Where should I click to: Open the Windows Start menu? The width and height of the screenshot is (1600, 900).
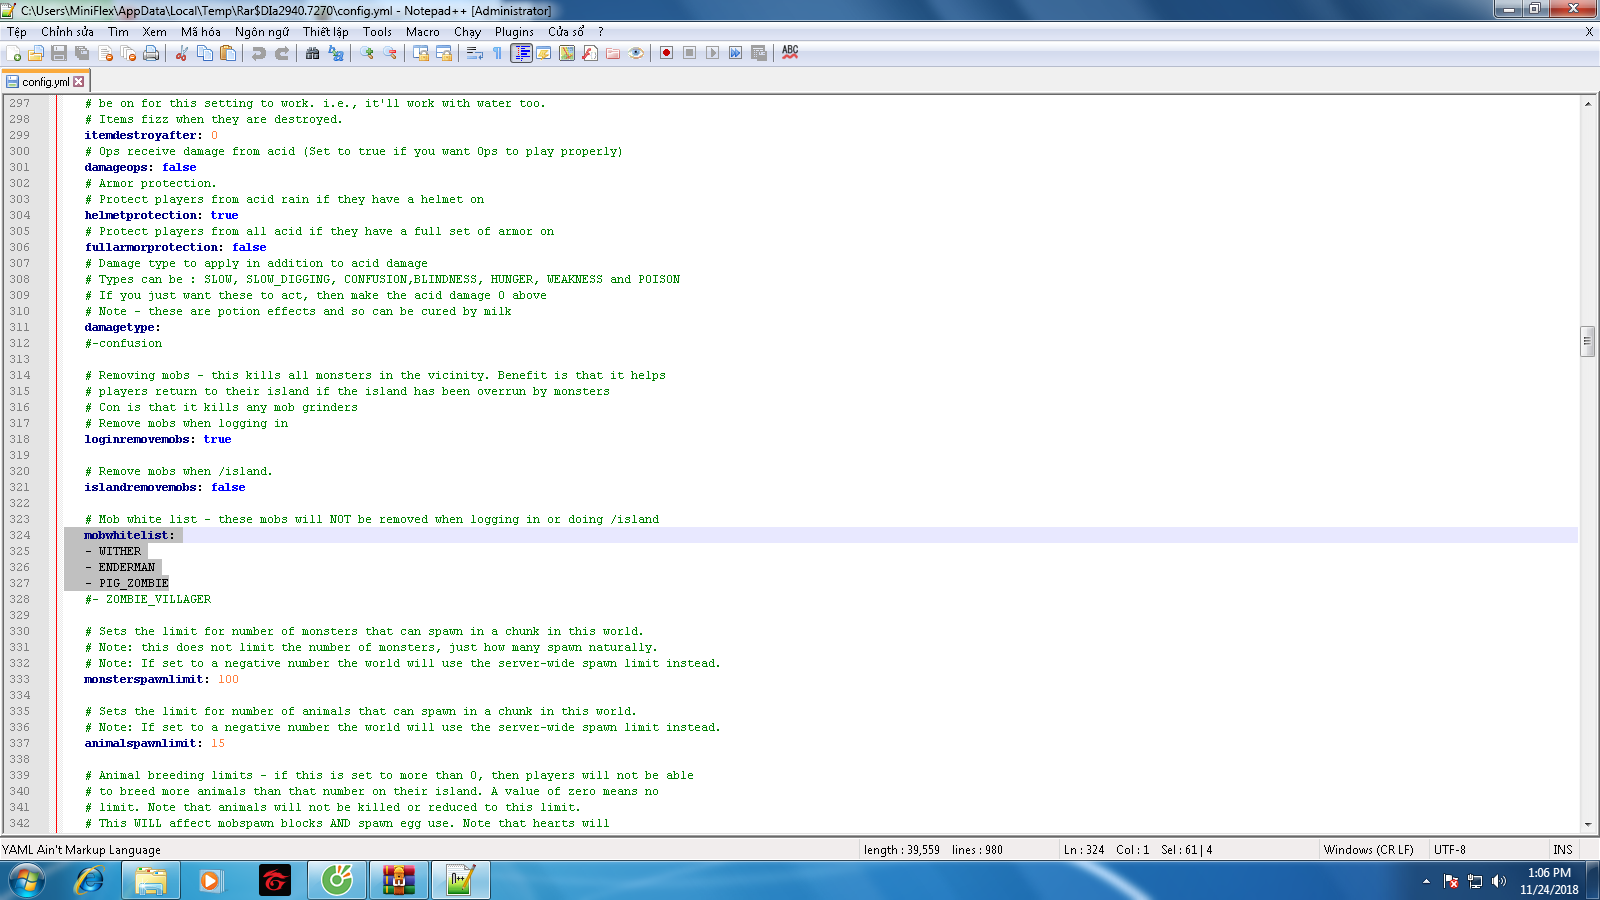[x=27, y=881]
